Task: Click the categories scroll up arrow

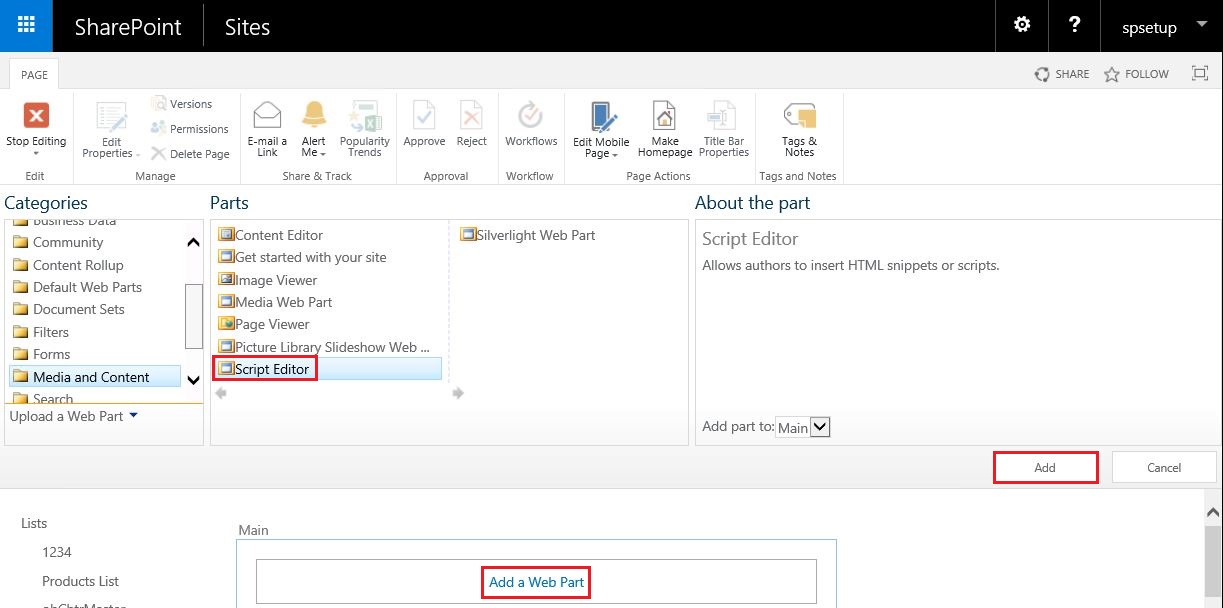Action: tap(194, 242)
